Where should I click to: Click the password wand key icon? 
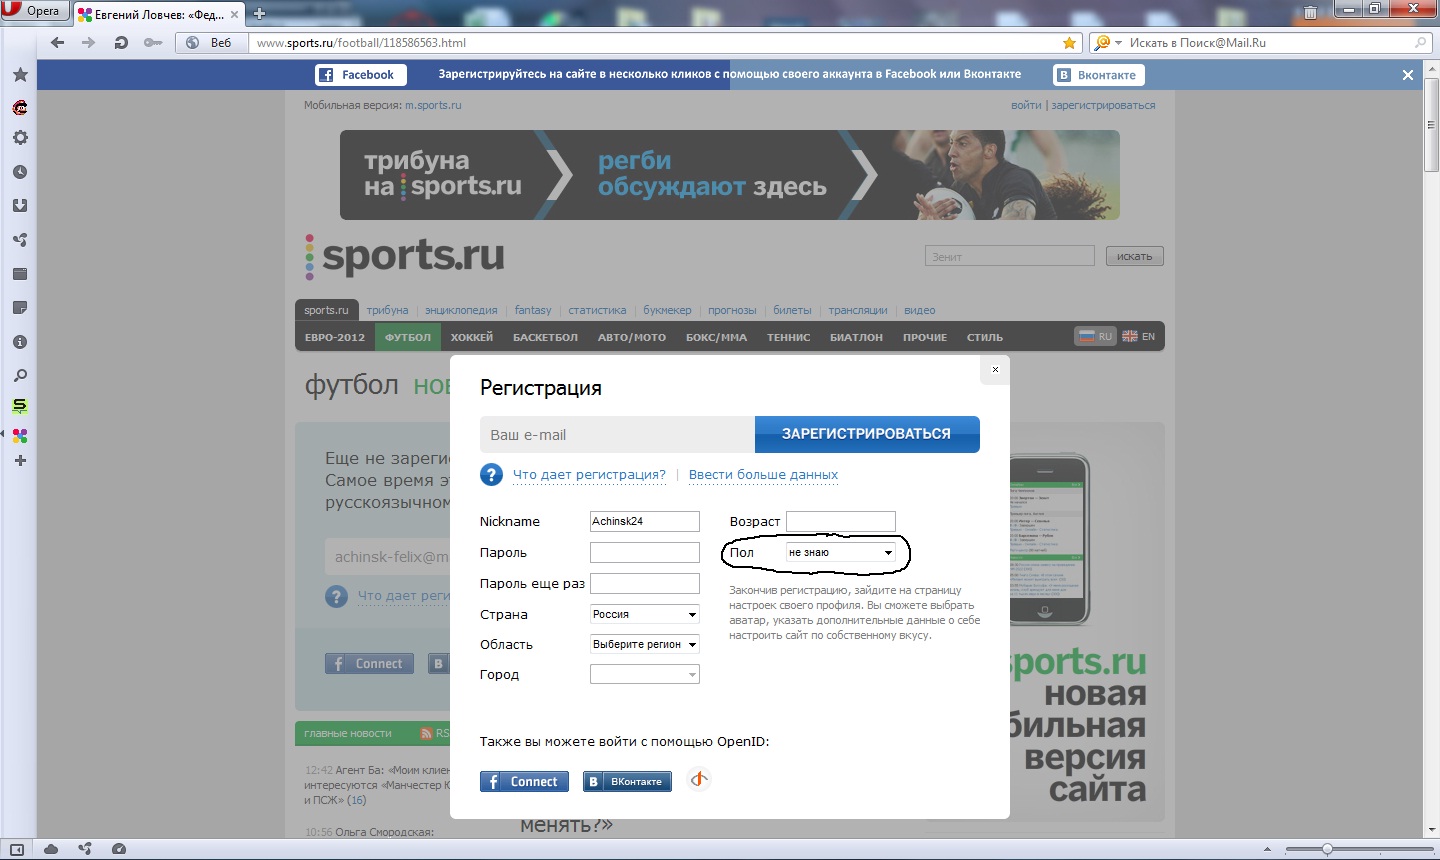(x=152, y=43)
